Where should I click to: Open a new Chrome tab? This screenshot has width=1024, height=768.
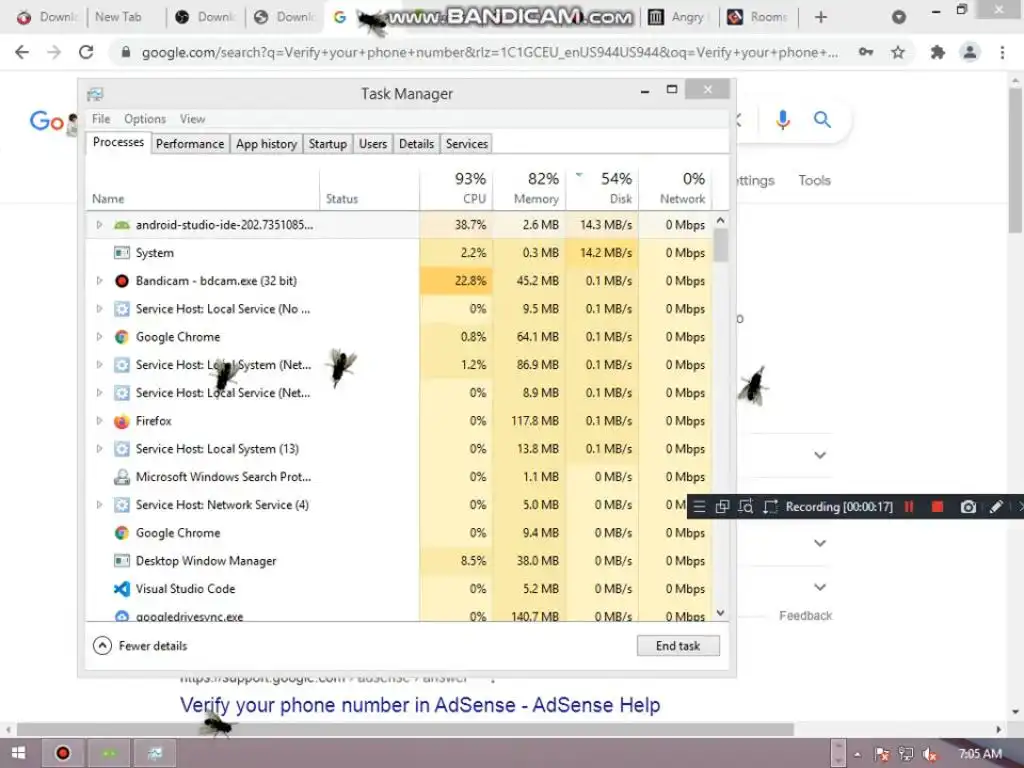point(821,18)
